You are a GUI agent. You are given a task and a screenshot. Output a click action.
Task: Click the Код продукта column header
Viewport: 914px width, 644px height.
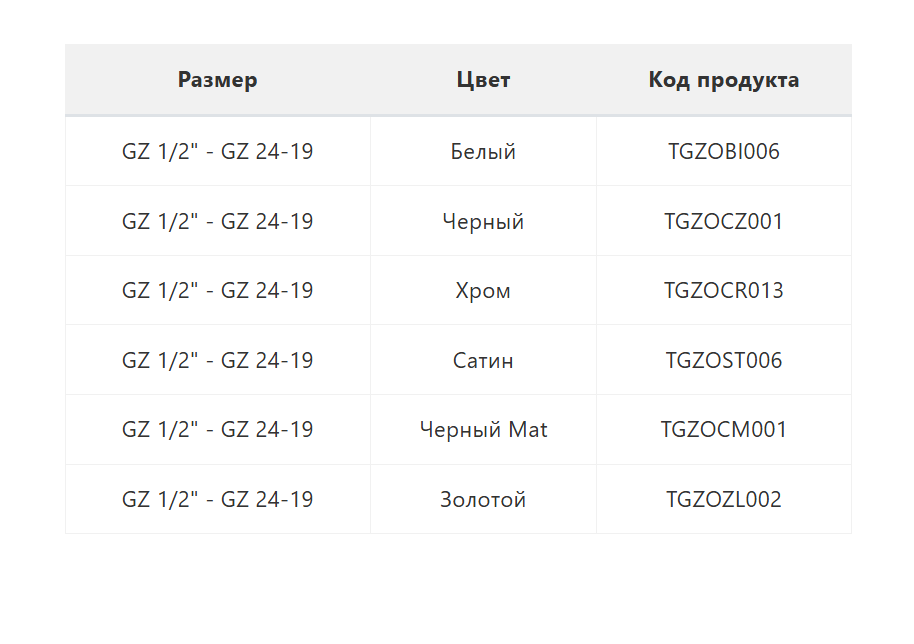pyautogui.click(x=723, y=80)
